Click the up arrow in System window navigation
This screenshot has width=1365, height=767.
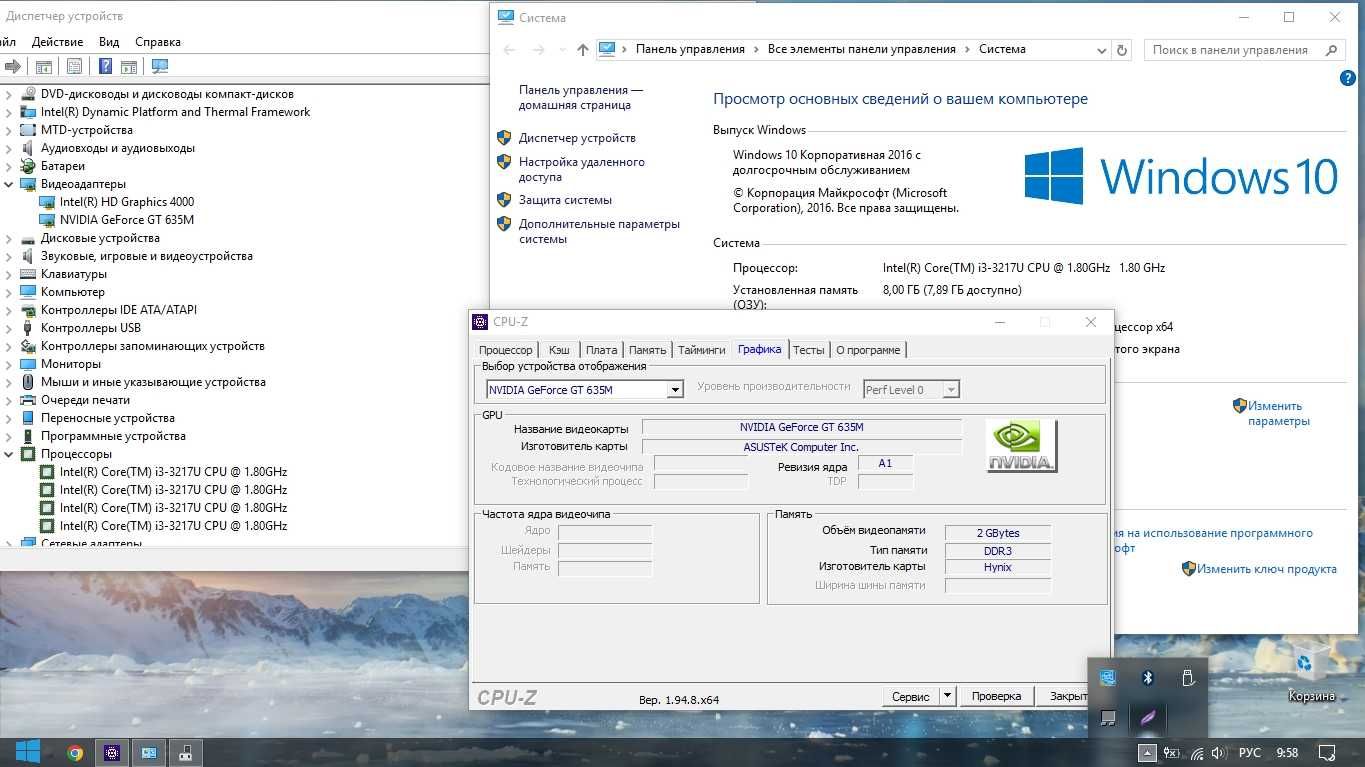coord(583,49)
